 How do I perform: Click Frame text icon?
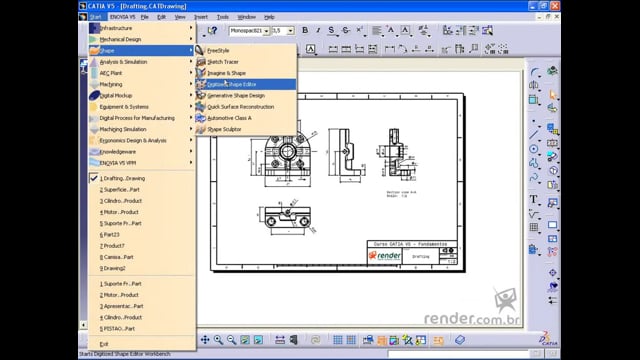[x=405, y=30]
